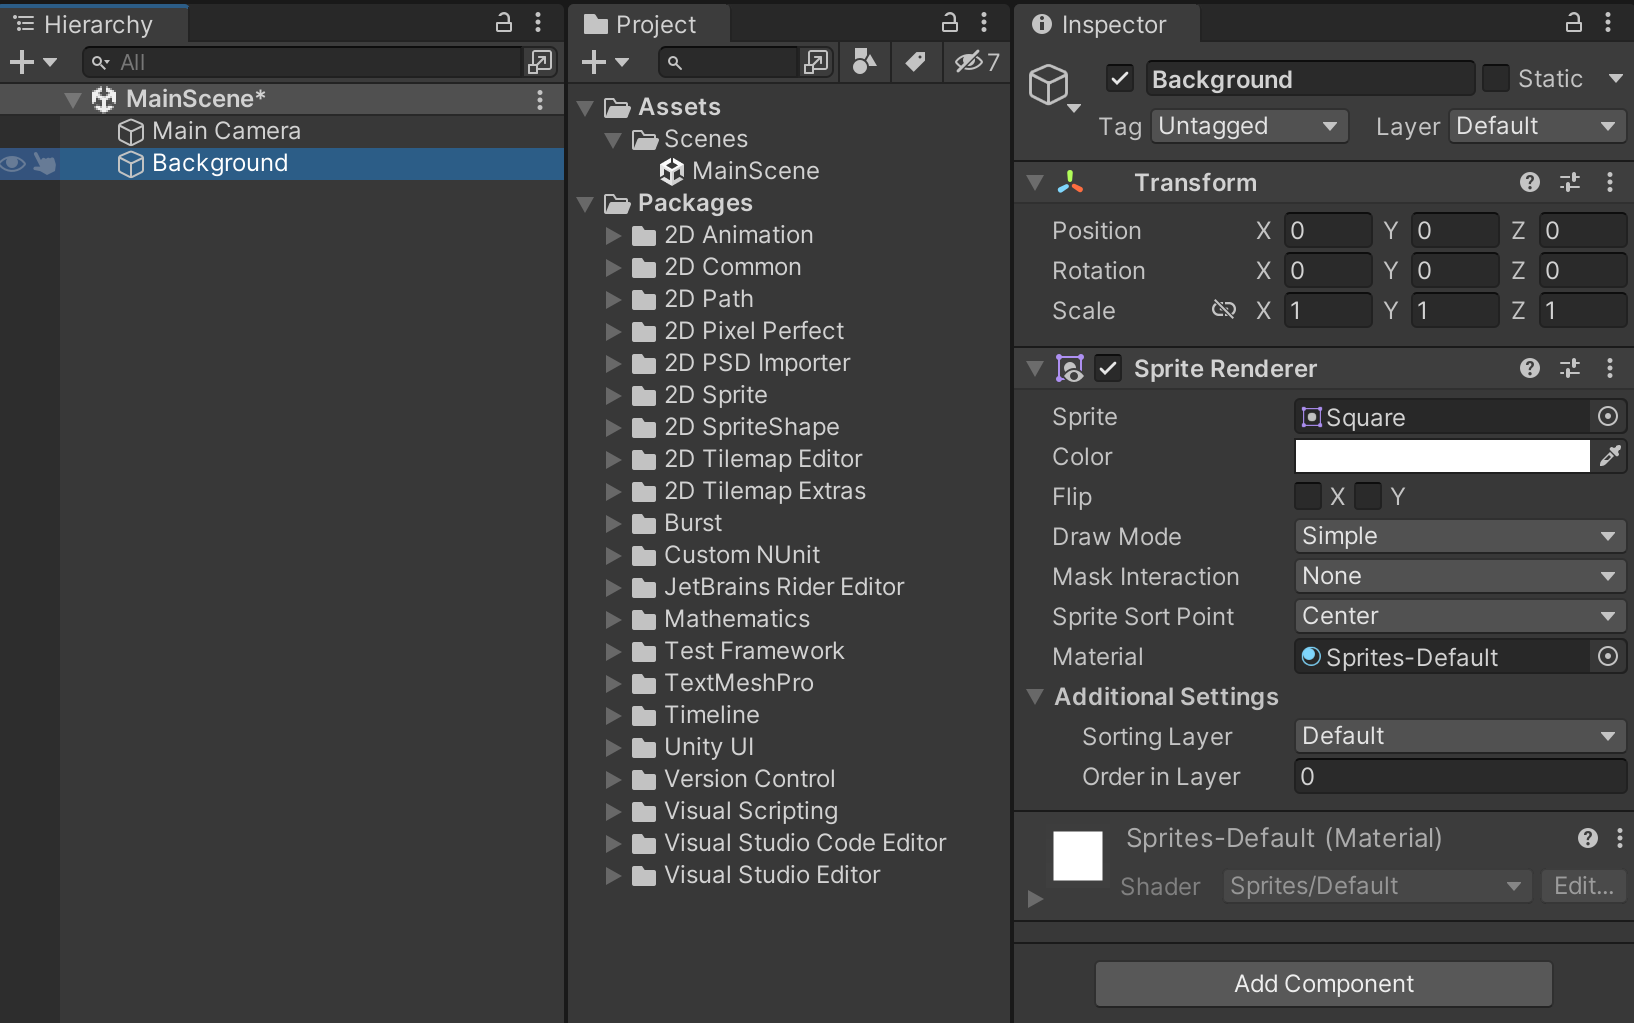Screen dimensions: 1634x1023
Task: Open Transform component help icon
Action: pyautogui.click(x=1530, y=182)
